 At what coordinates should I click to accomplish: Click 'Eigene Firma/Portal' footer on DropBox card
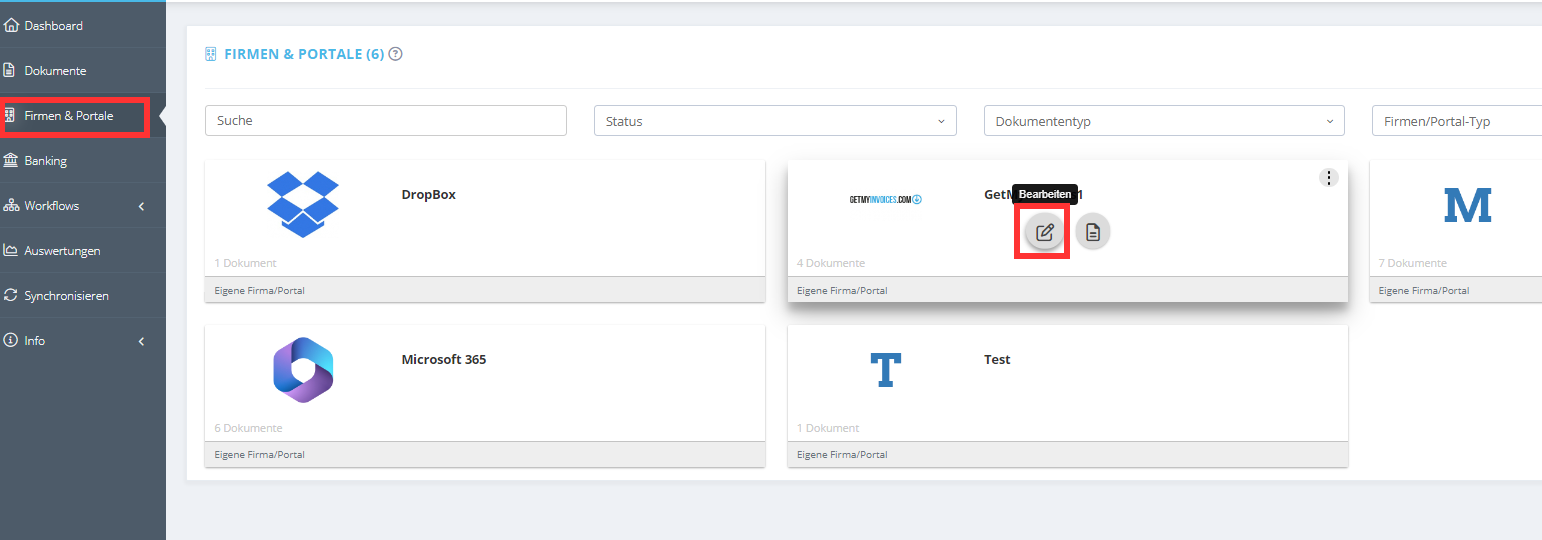259,291
